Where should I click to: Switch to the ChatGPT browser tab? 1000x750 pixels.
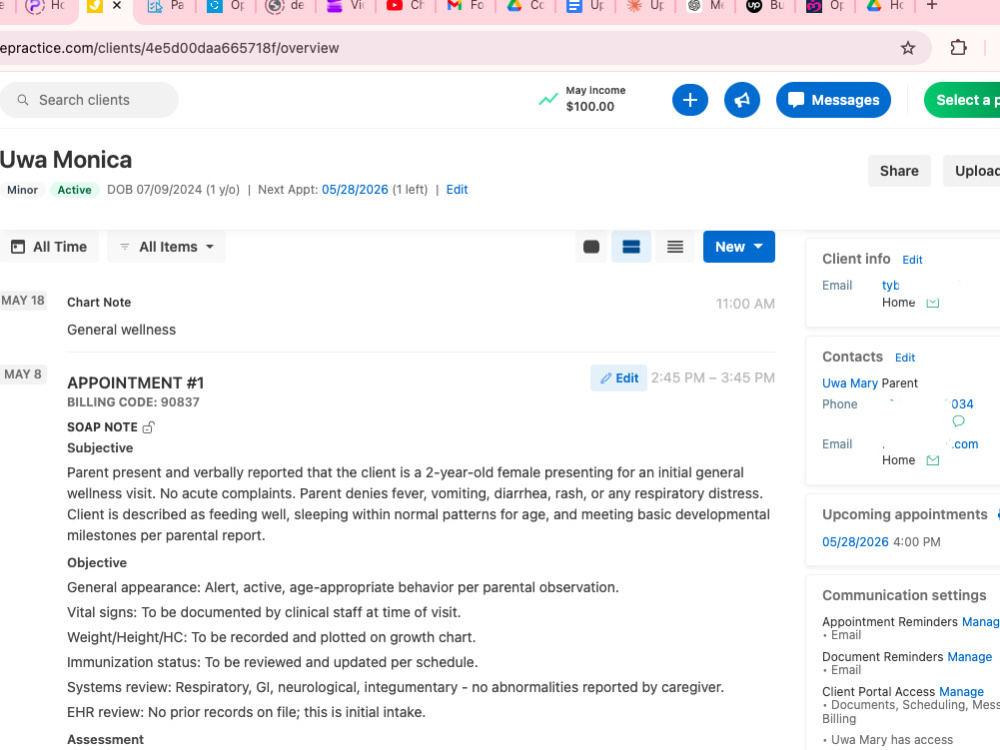705,6
